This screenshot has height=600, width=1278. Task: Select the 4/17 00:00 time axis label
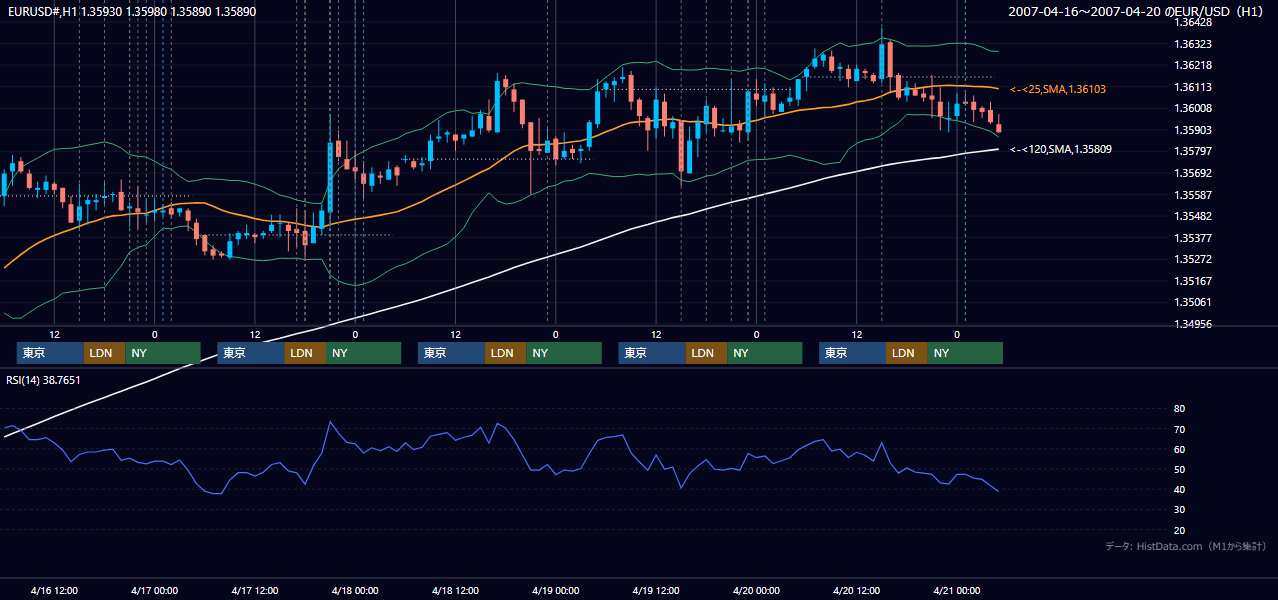click(155, 591)
